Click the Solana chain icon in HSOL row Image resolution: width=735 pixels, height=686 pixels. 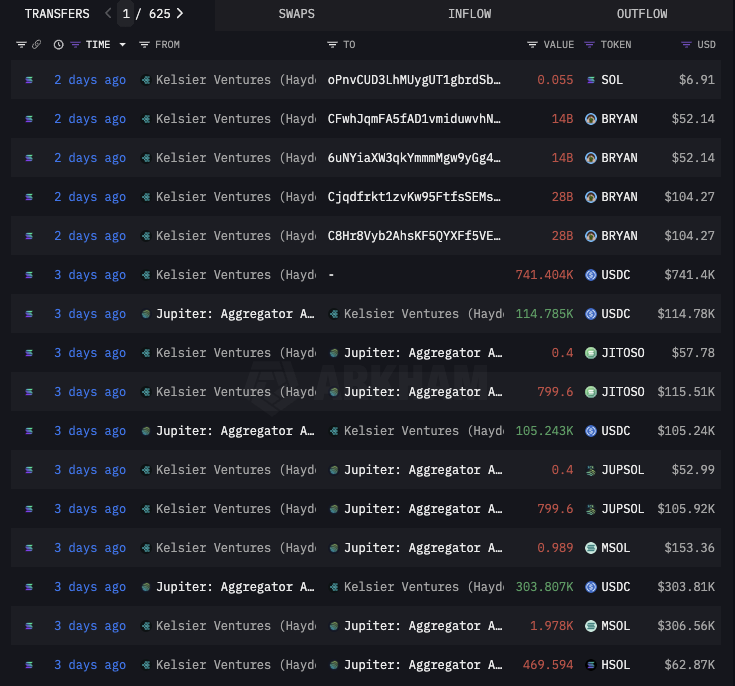coord(29,664)
